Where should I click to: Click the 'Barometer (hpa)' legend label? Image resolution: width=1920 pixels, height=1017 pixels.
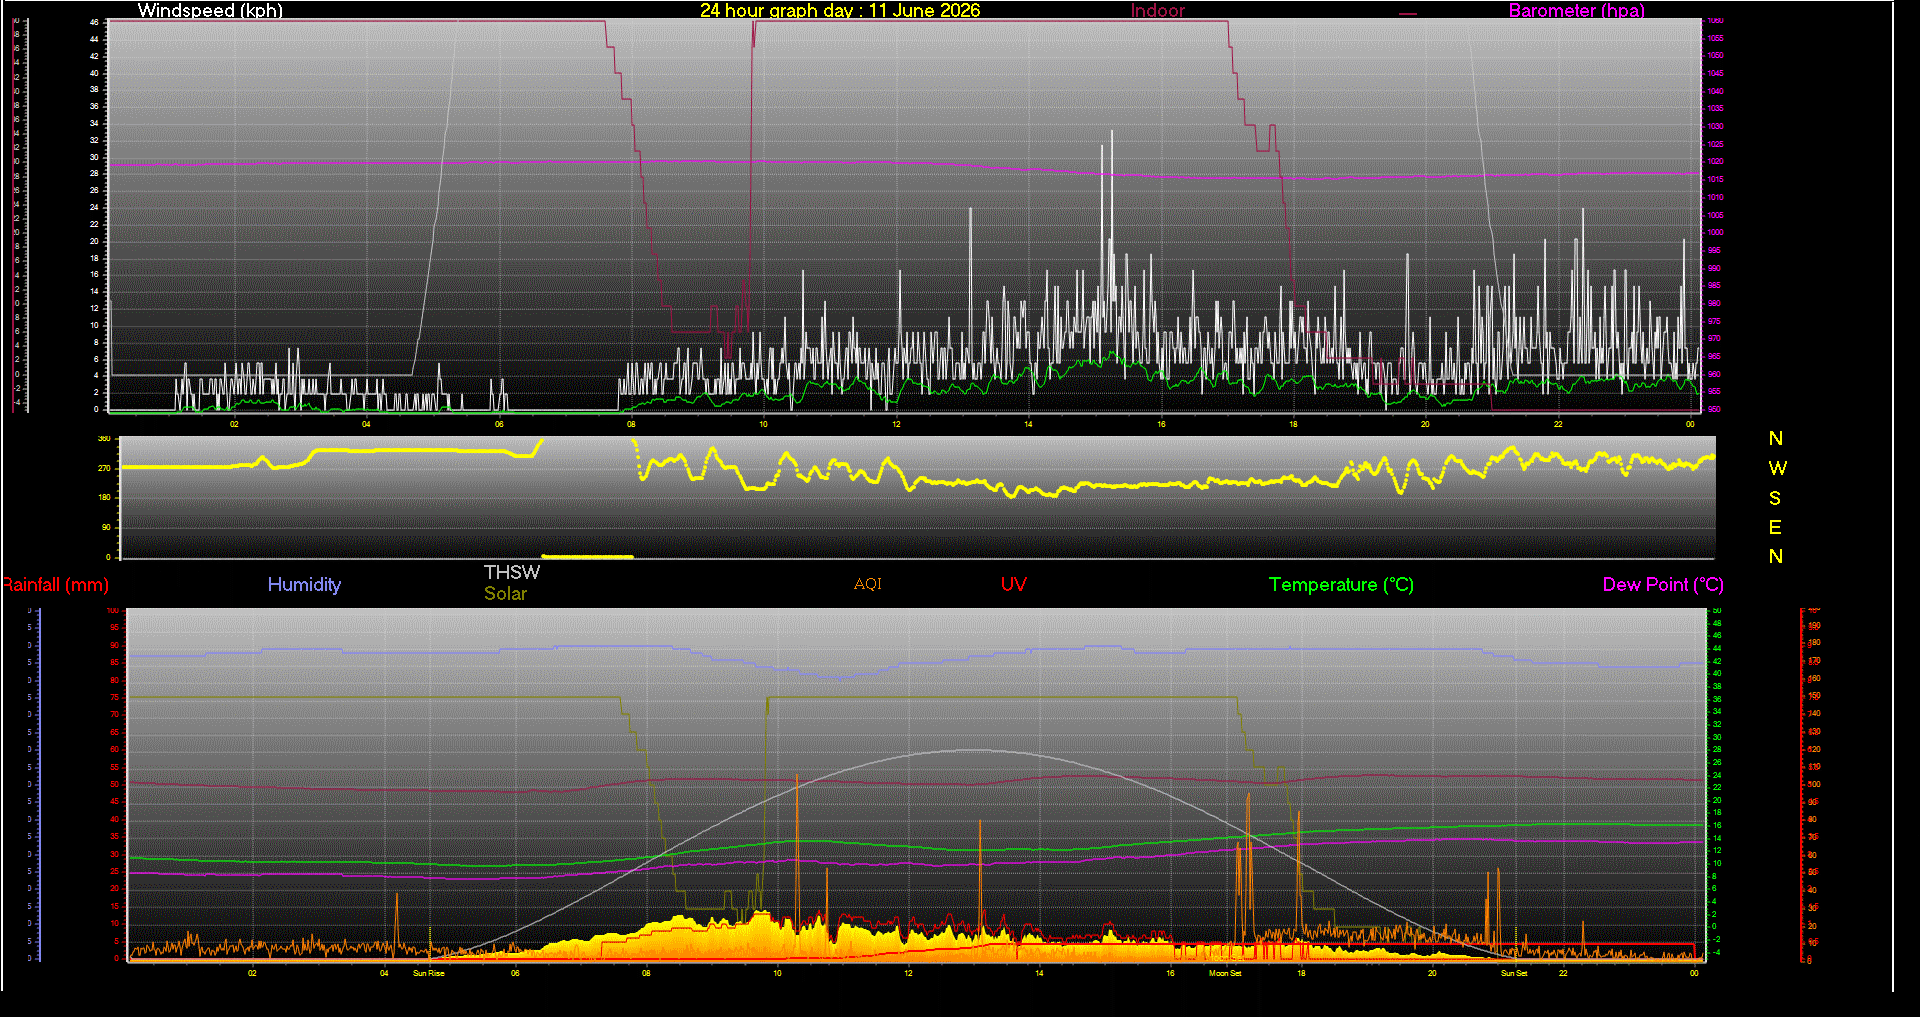pos(1576,10)
